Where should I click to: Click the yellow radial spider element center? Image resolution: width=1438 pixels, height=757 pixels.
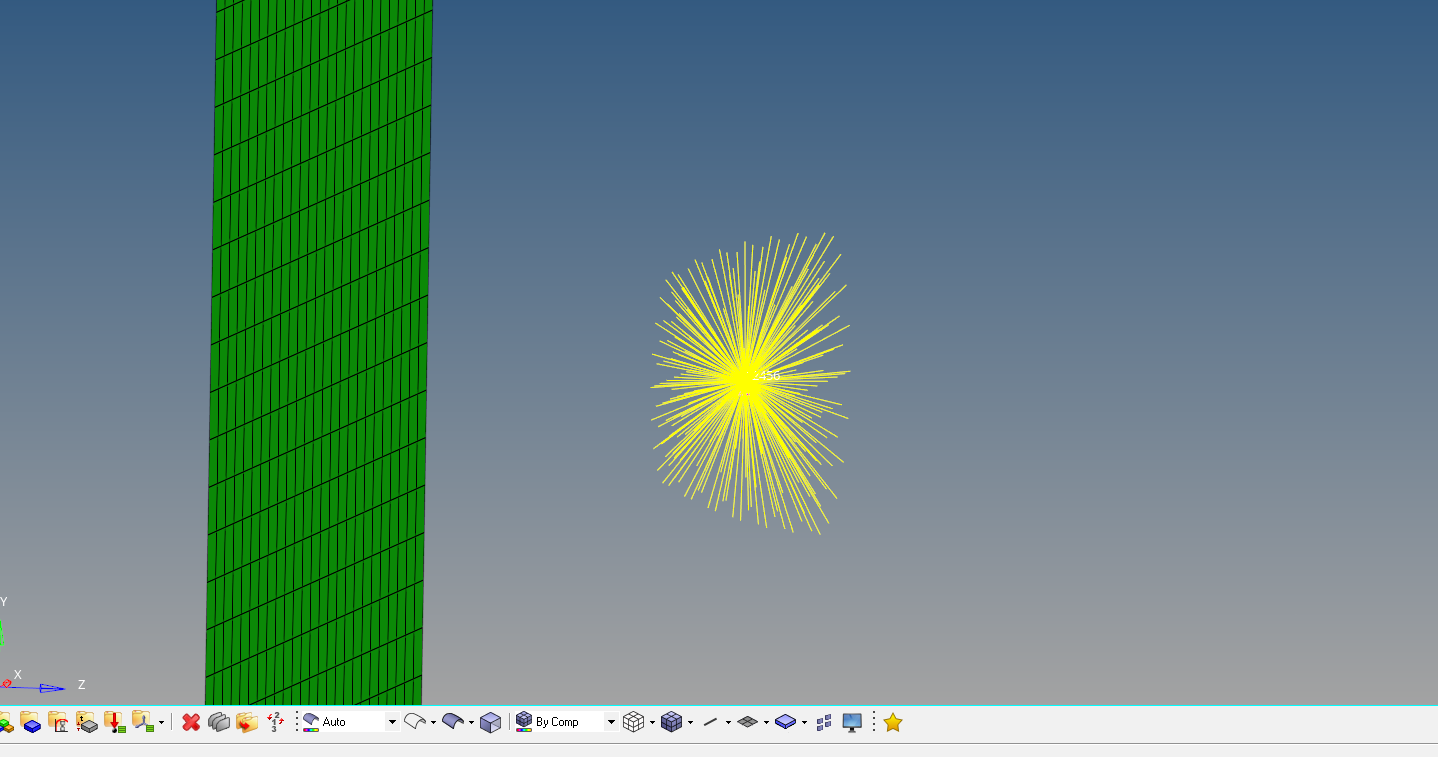(743, 379)
